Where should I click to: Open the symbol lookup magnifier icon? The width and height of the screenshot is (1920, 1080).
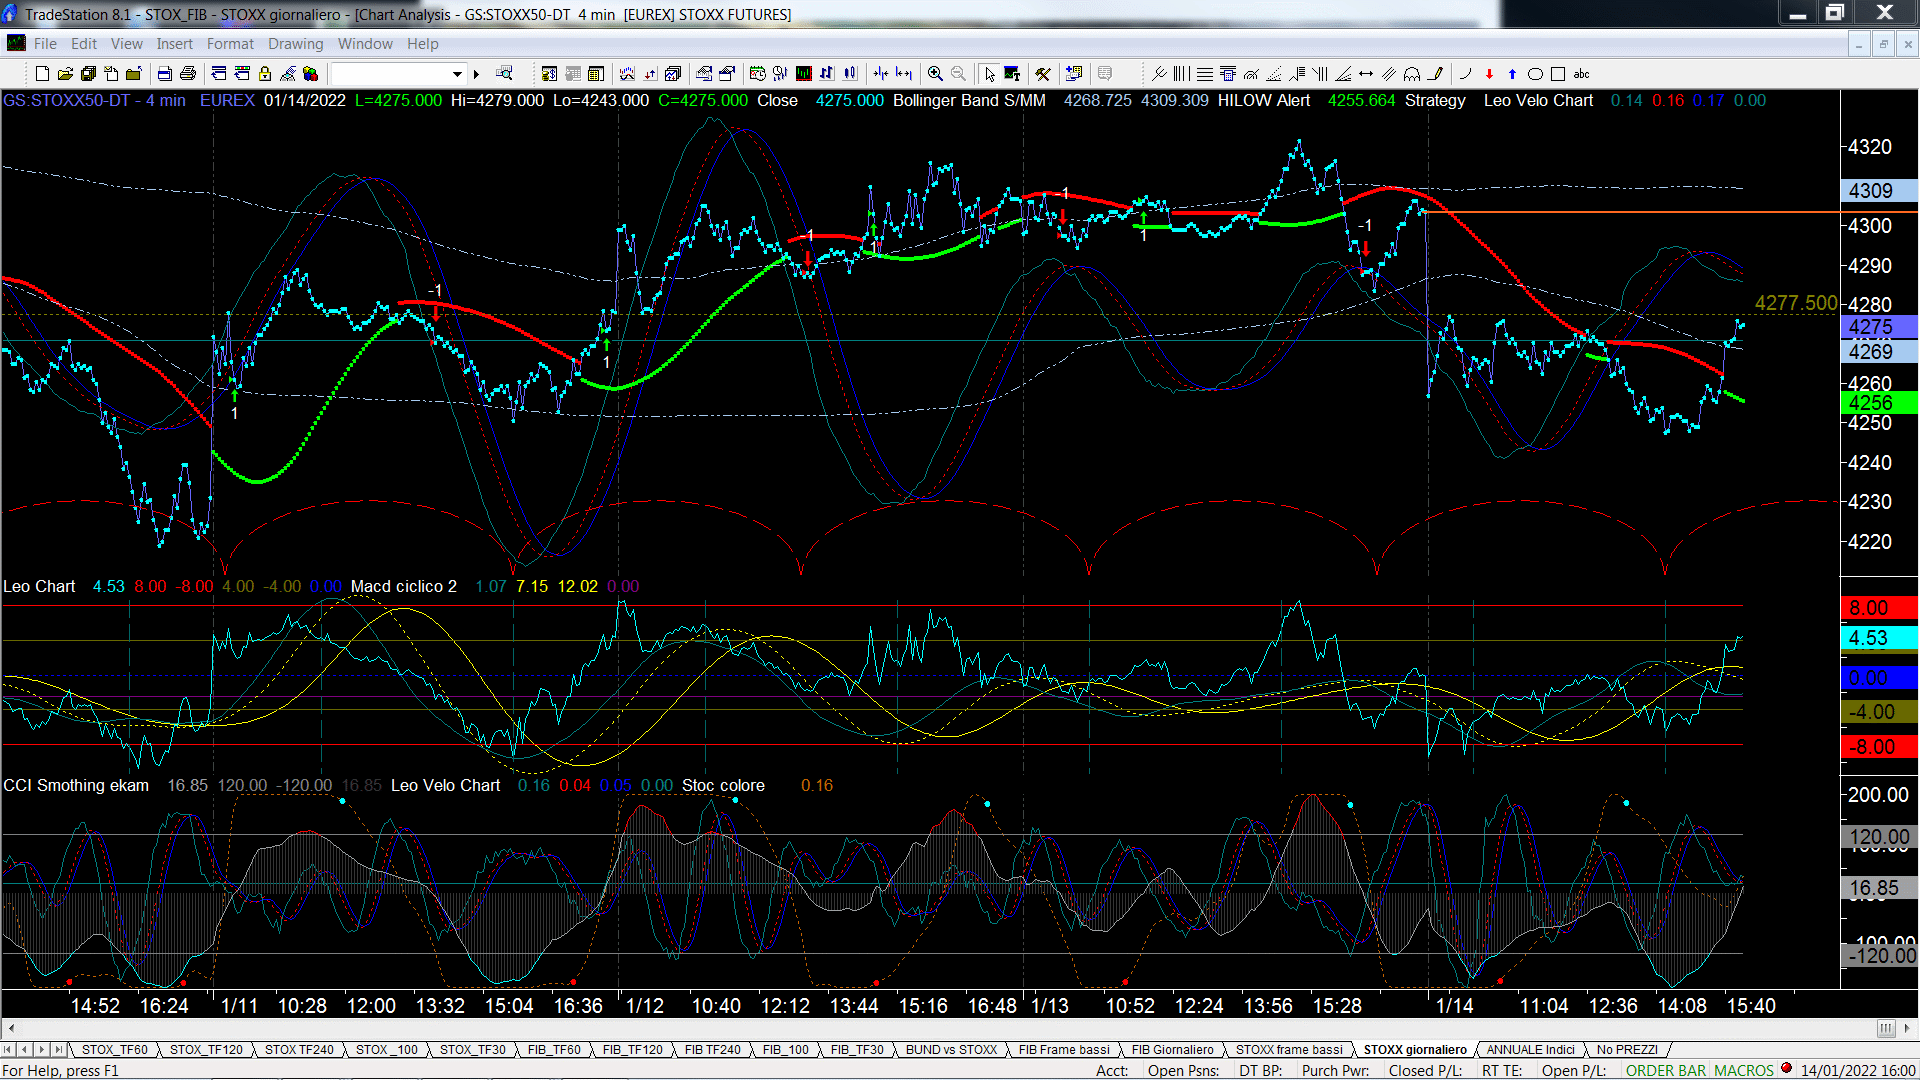pos(505,74)
